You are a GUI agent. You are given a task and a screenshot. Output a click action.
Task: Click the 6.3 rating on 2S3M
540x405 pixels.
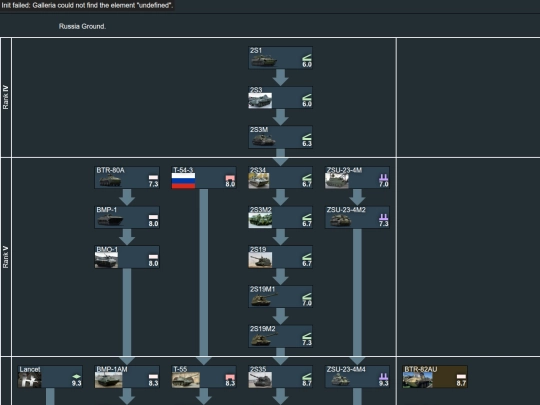click(307, 144)
